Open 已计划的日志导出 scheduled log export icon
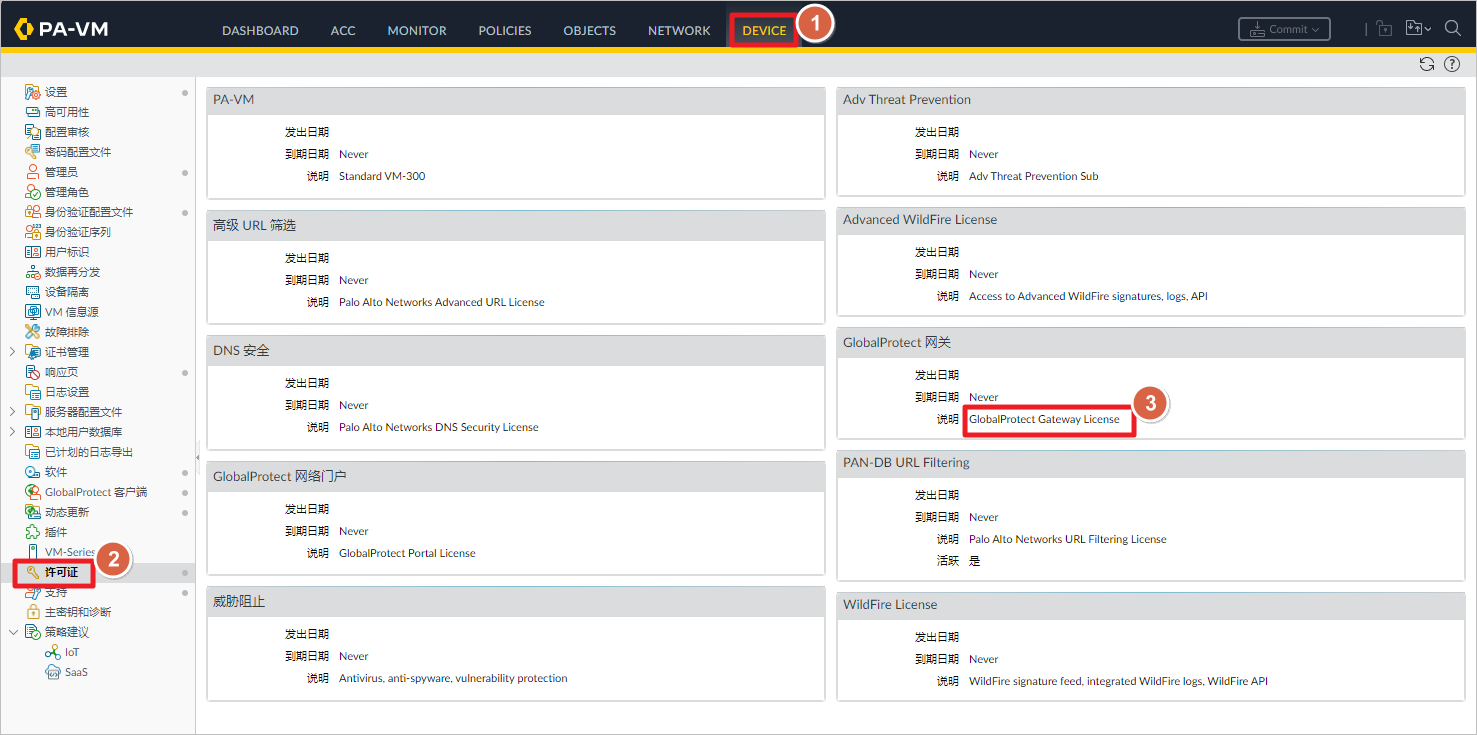The image size is (1477, 735). (33, 452)
